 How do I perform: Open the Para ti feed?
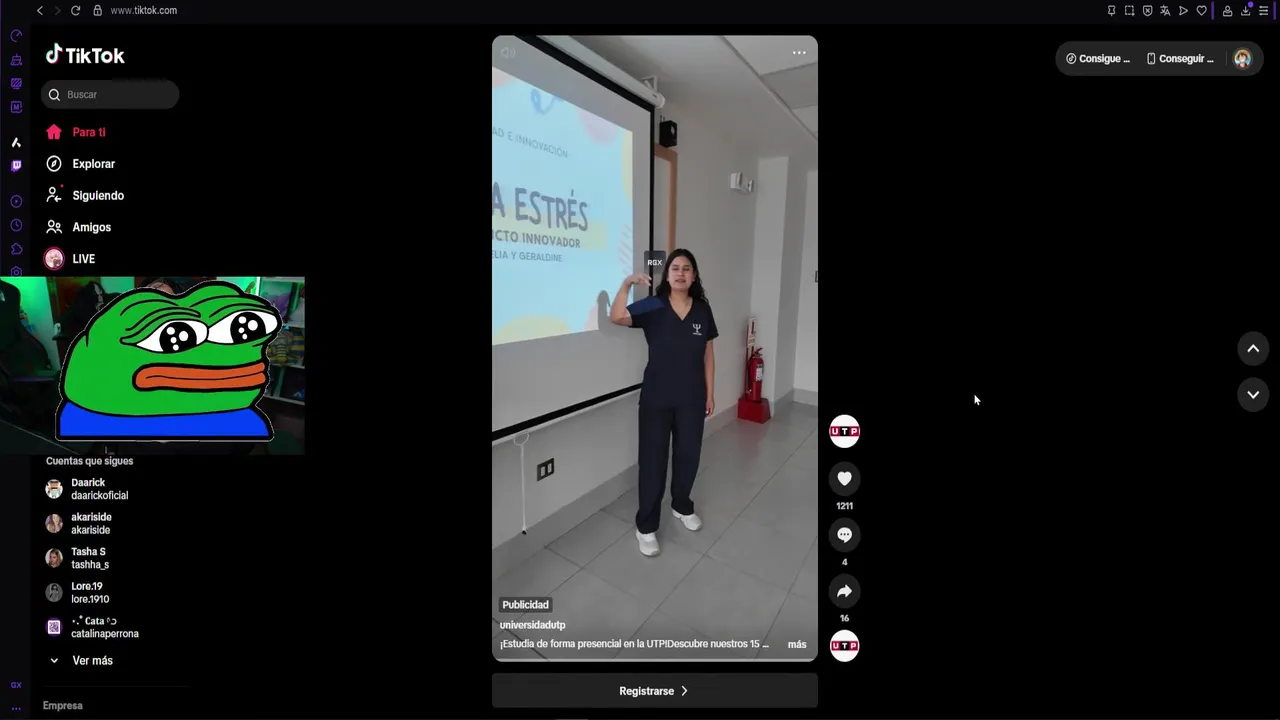pos(76,132)
